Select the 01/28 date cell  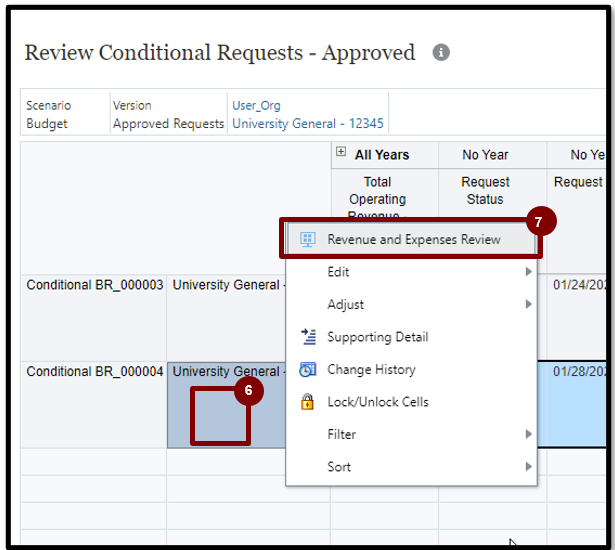coord(580,372)
